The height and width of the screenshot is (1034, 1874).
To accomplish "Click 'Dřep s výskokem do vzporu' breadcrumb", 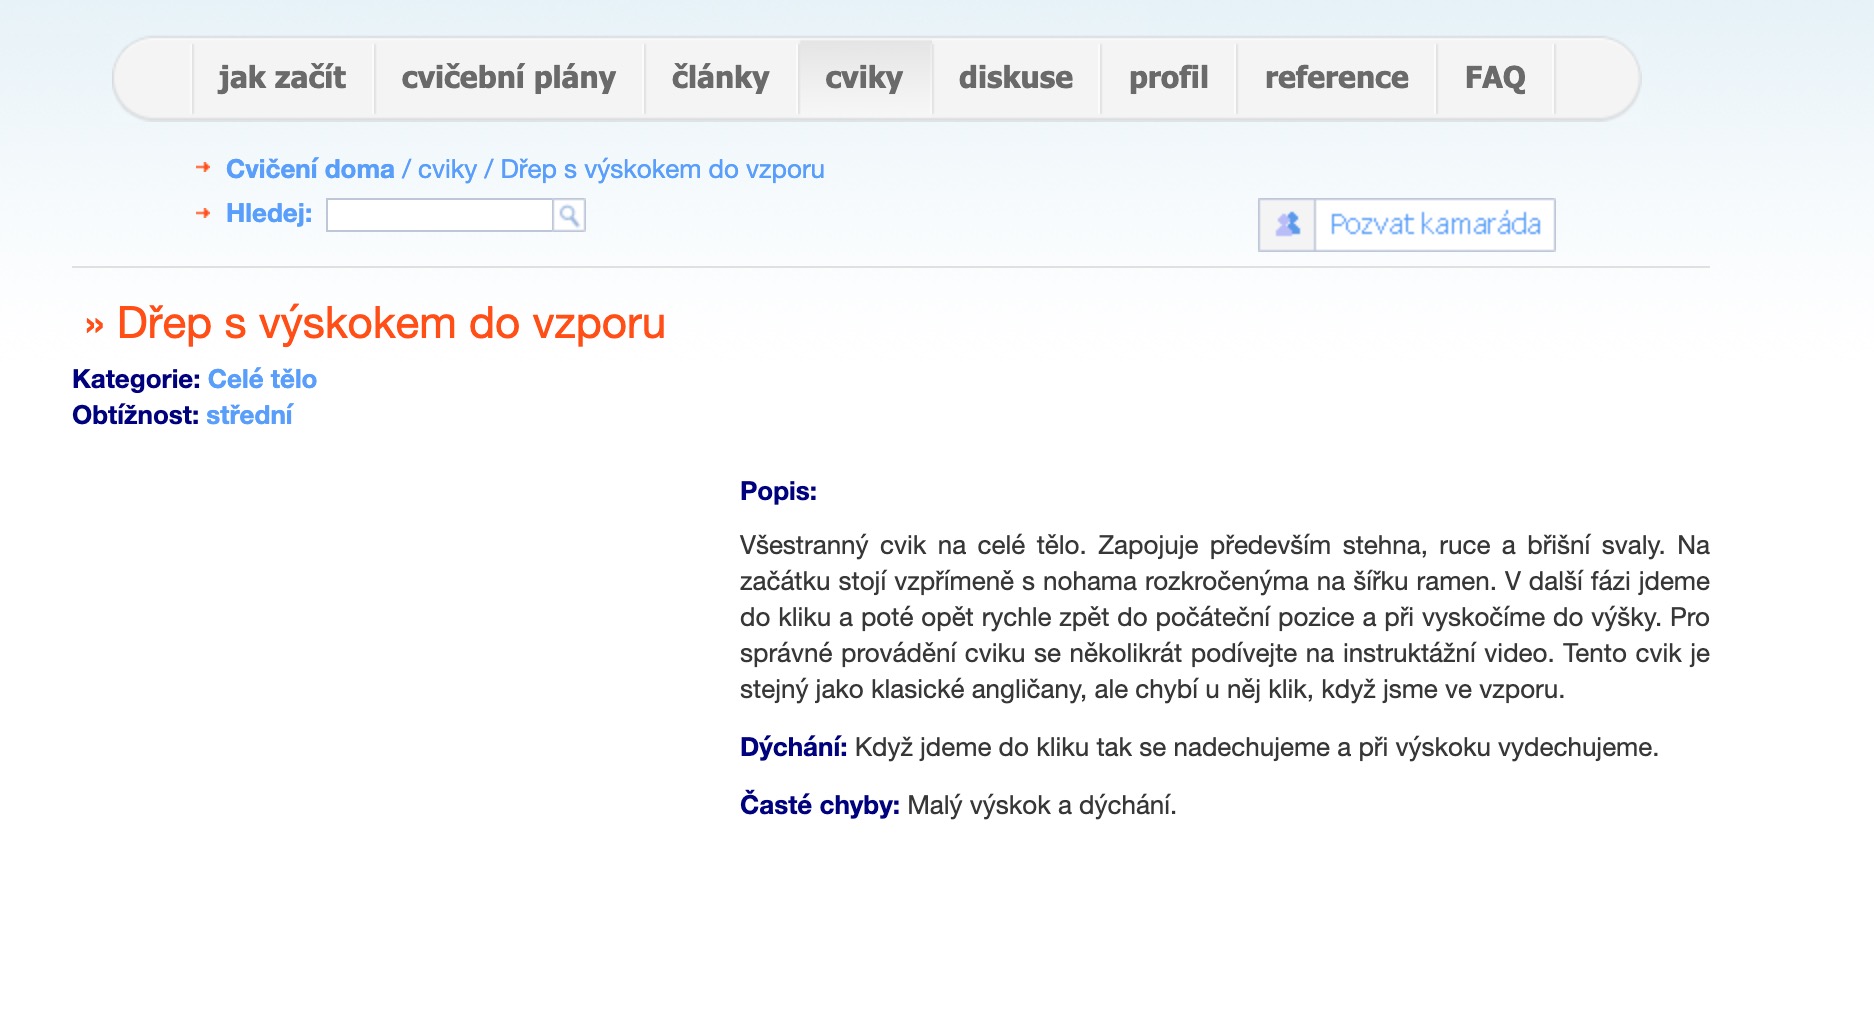I will coord(662,169).
